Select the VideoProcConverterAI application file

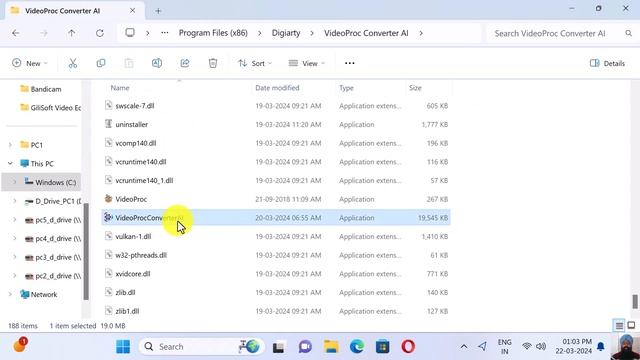[x=276, y=218]
